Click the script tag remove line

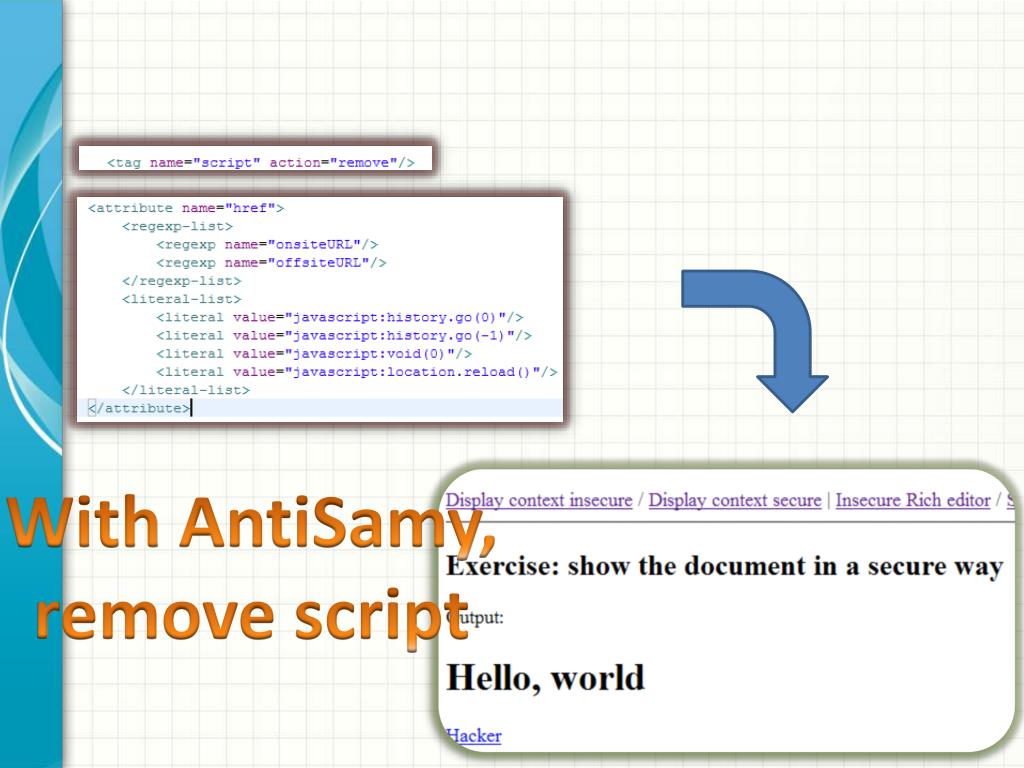[x=261, y=163]
